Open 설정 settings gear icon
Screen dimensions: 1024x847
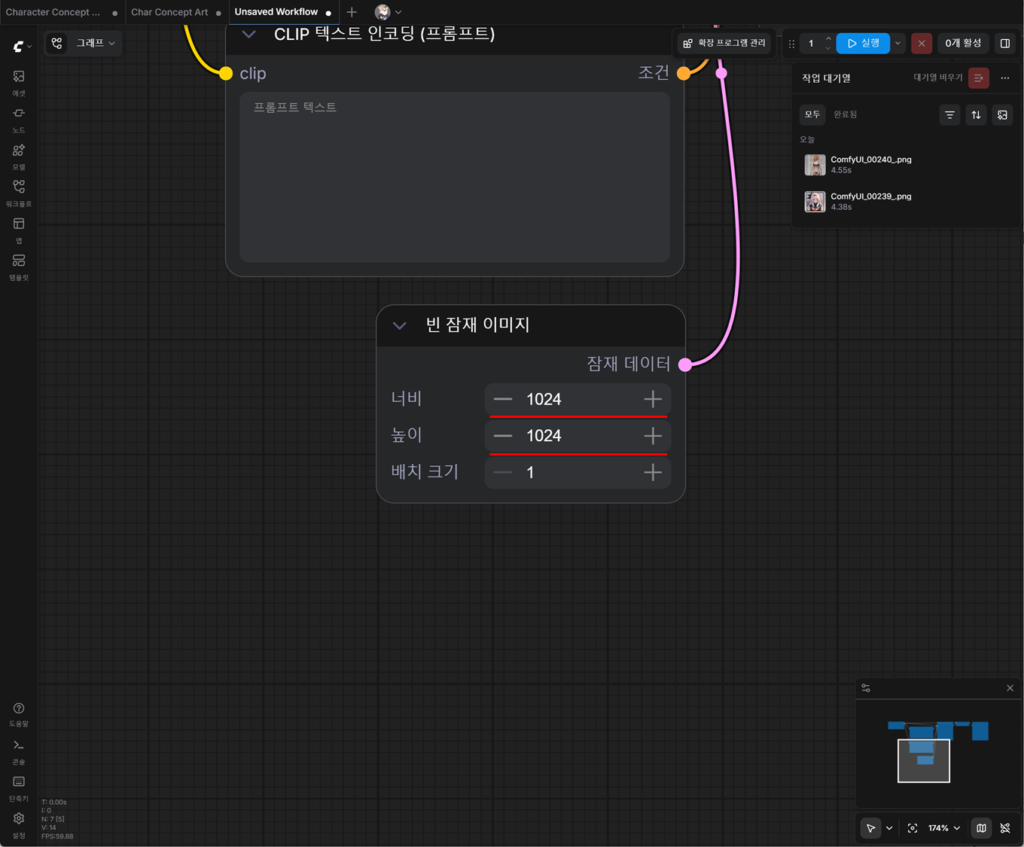18,825
